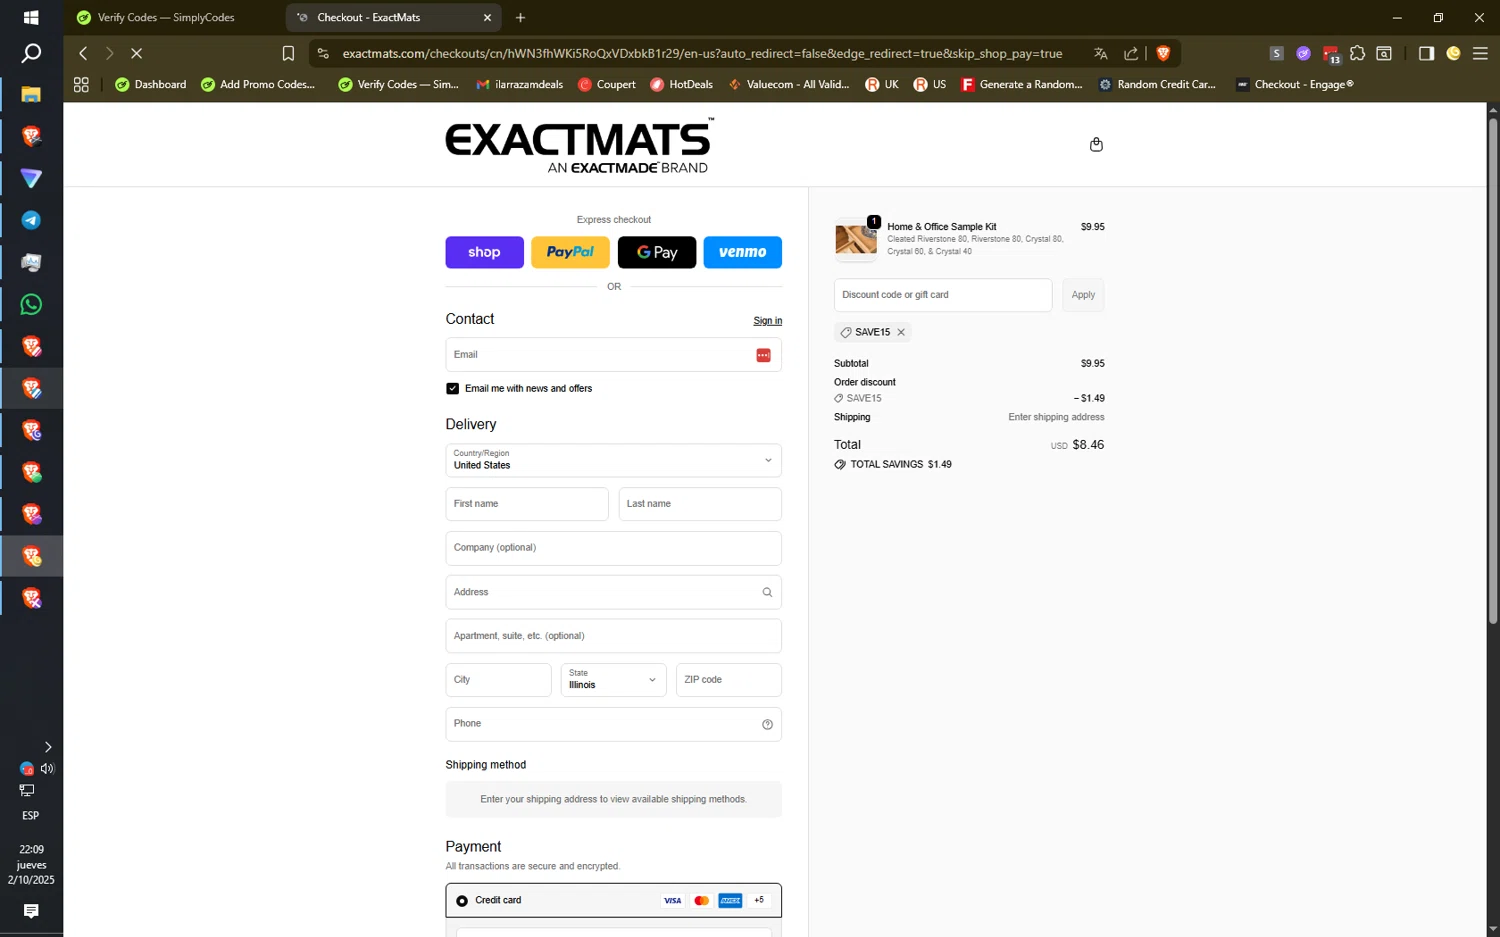Screen dimensions: 1500x937
Task: Open the Checkout - Engage bookmark
Action: [x=1295, y=85]
